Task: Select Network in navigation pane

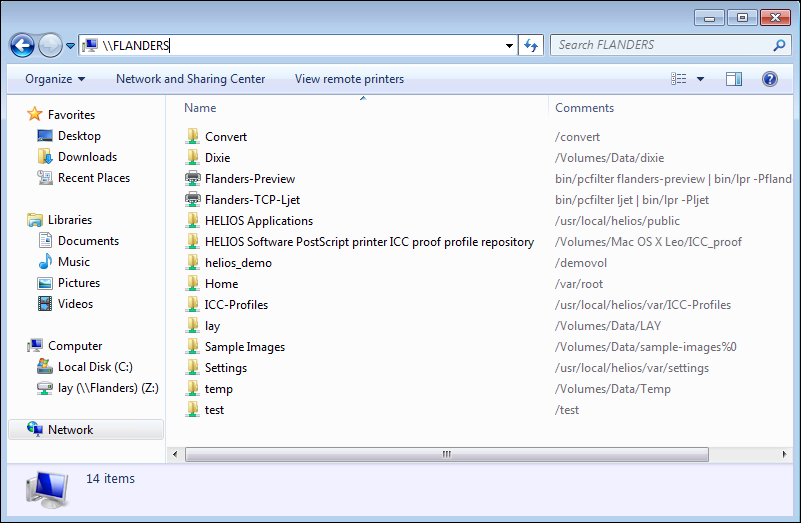Action: click(86, 430)
